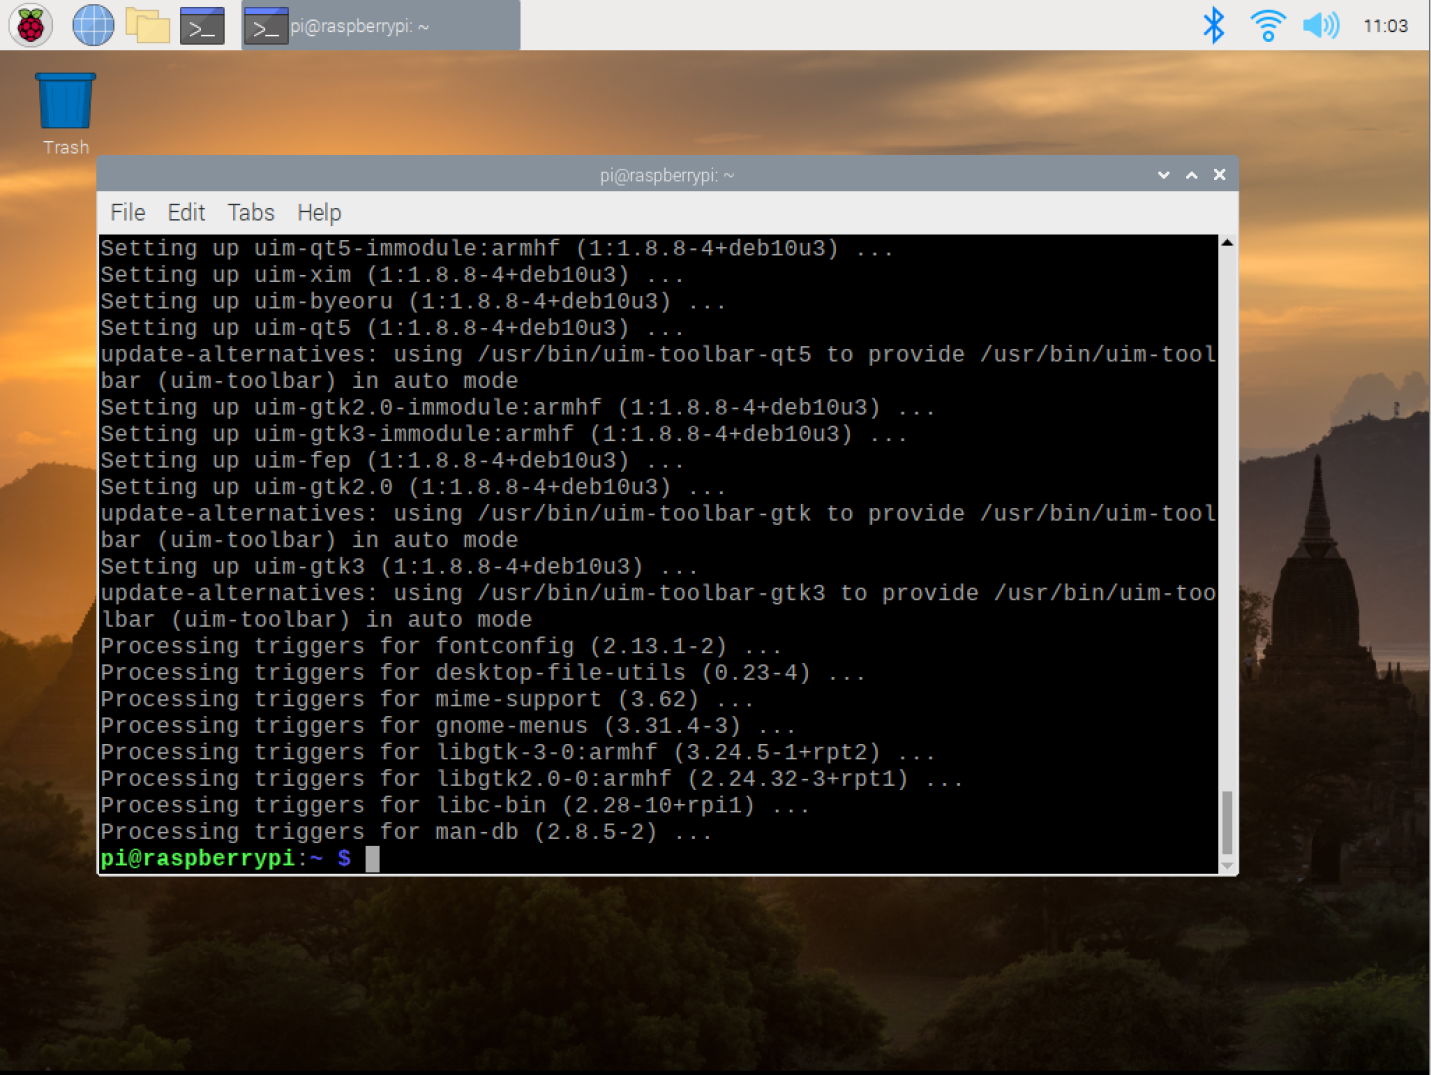Close the terminal window
Viewport: 1431px width, 1075px height.
[x=1219, y=175]
